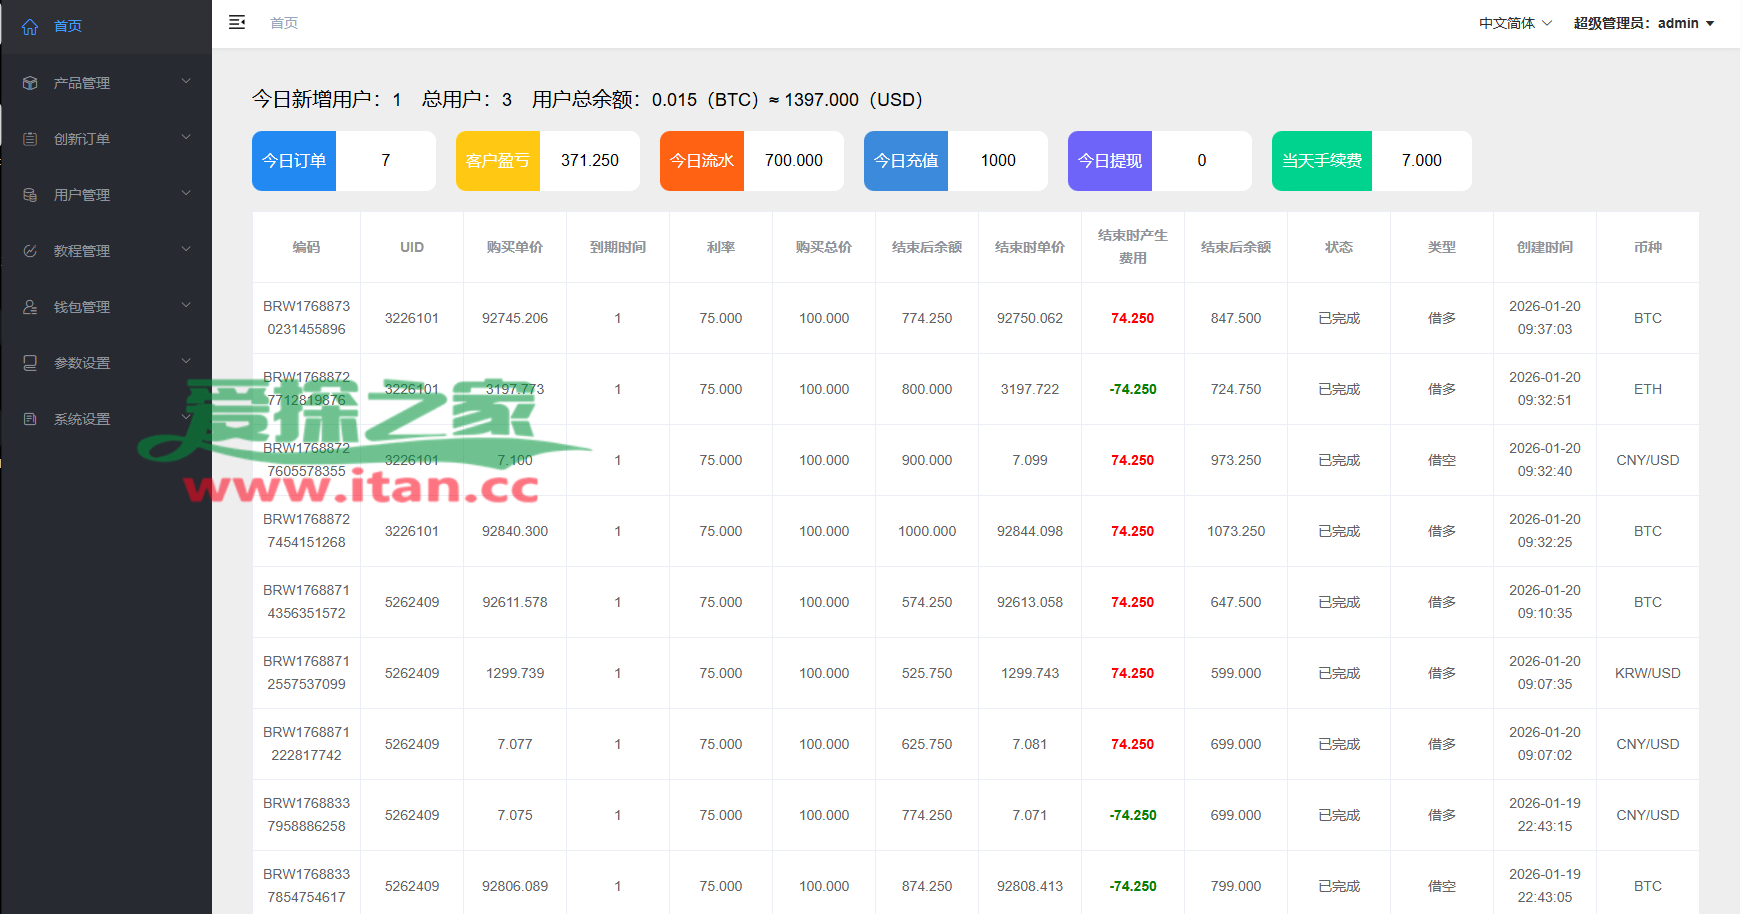Click the 钱包管理 sidebar icon
Viewport: 1742px width, 914px height.
[30, 307]
